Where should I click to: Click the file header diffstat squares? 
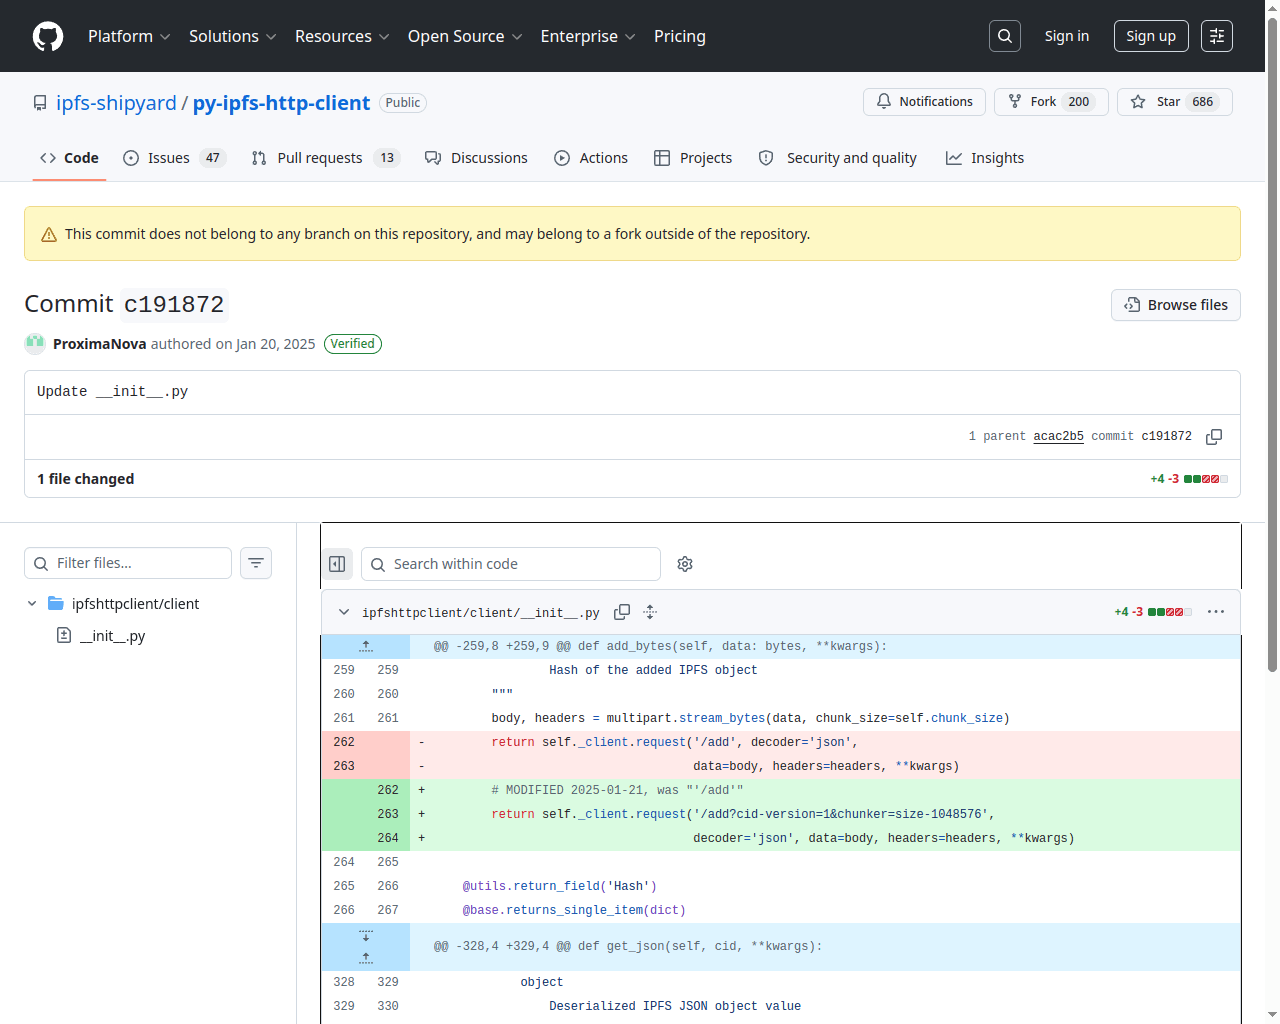(1170, 612)
